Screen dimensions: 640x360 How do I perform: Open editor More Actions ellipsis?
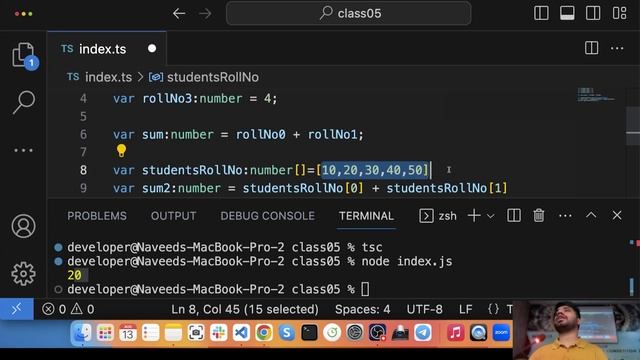[617, 48]
